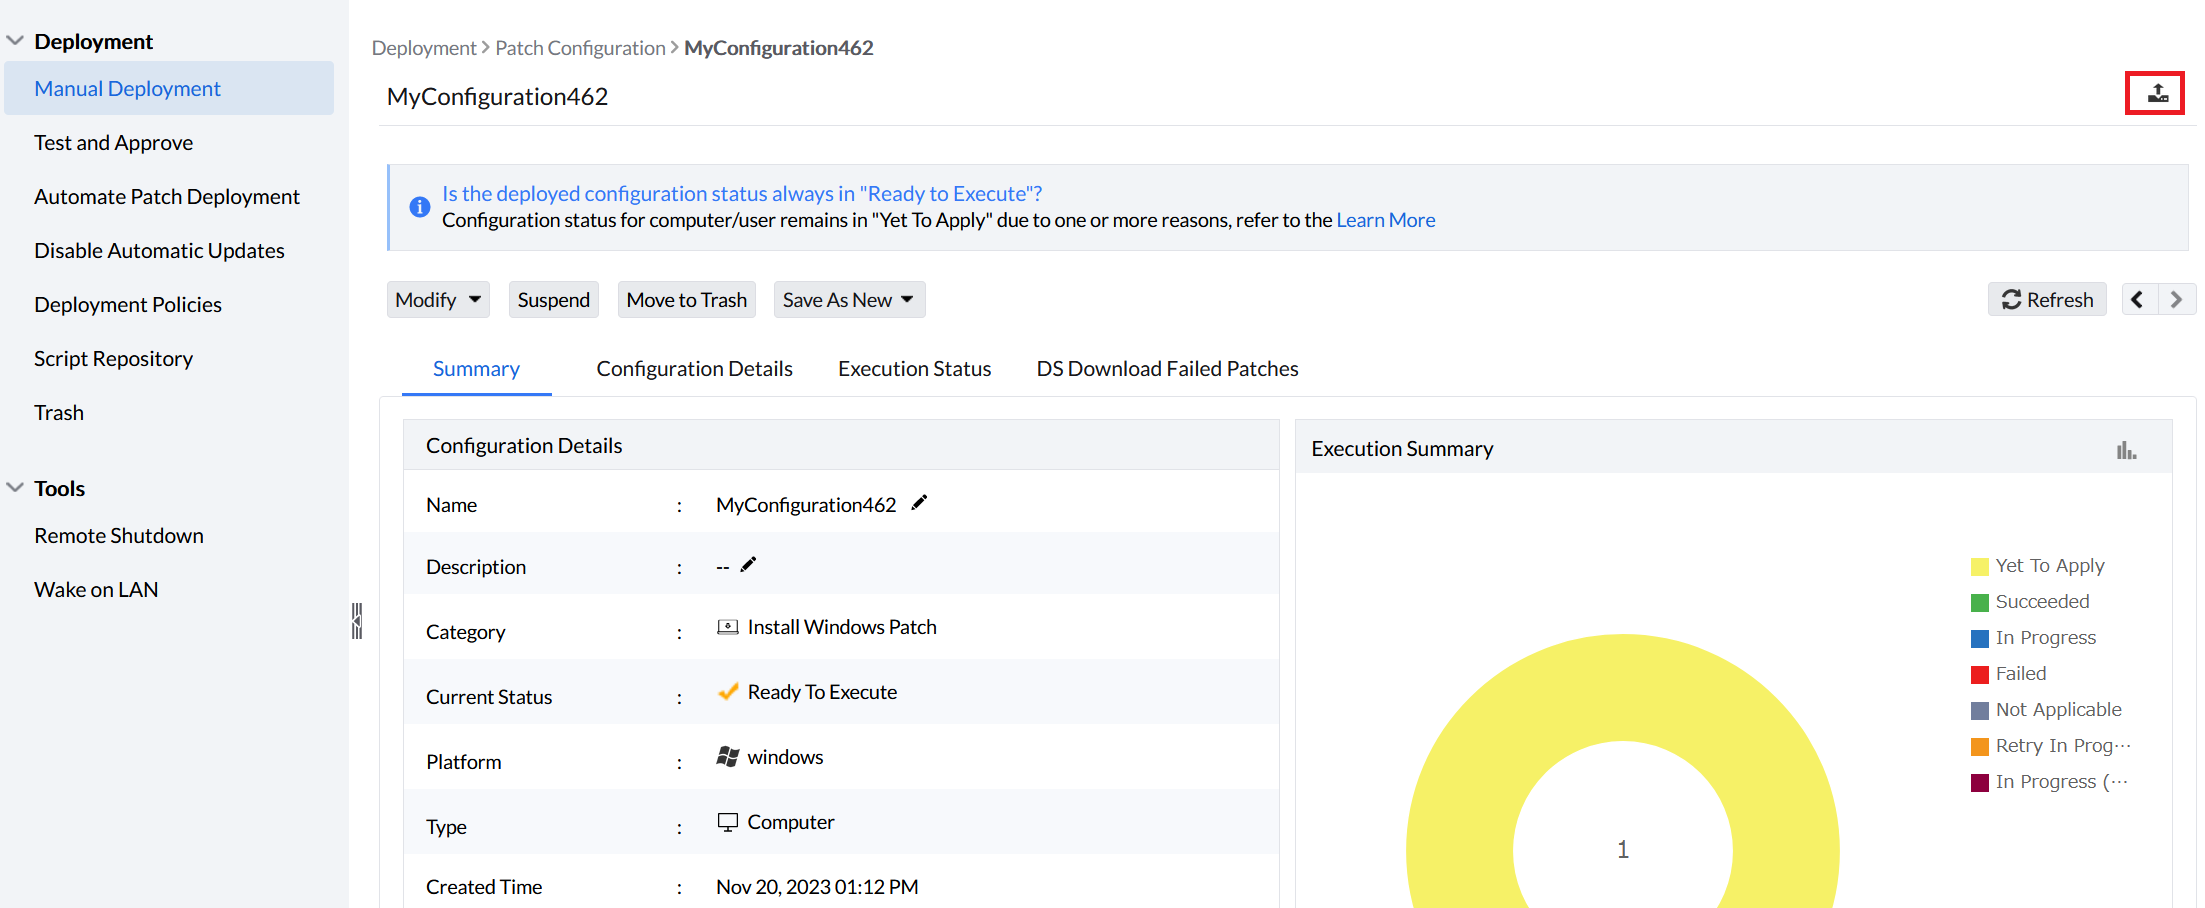
Task: Click the export icon at top right
Action: tap(2157, 94)
